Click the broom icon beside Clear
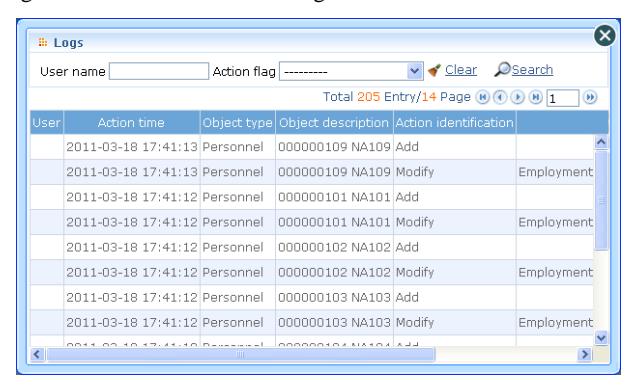 pyautogui.click(x=434, y=70)
